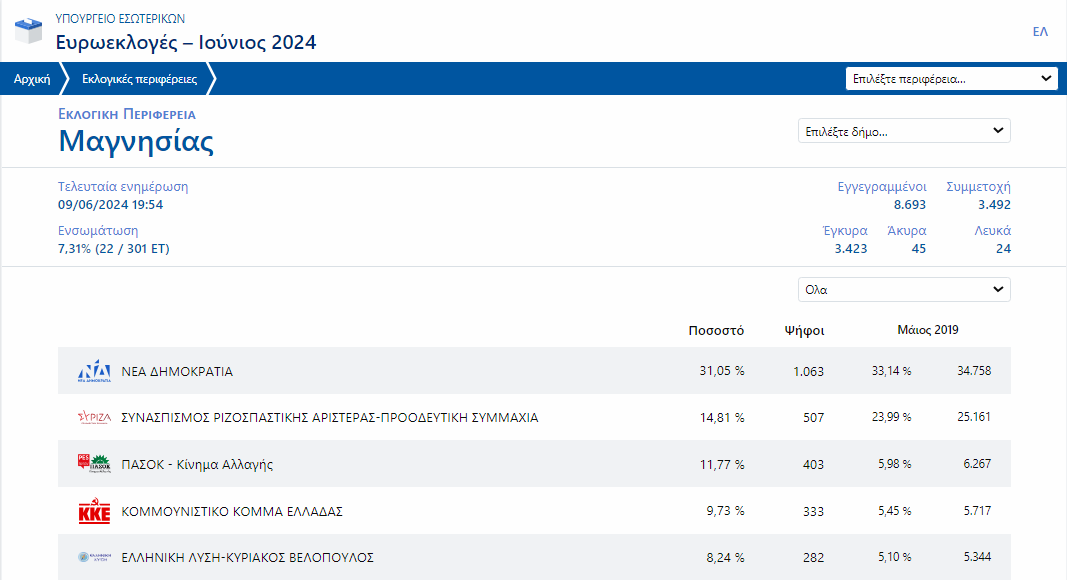1067x580 pixels.
Task: Click the 282 votes value
Action: pos(813,558)
